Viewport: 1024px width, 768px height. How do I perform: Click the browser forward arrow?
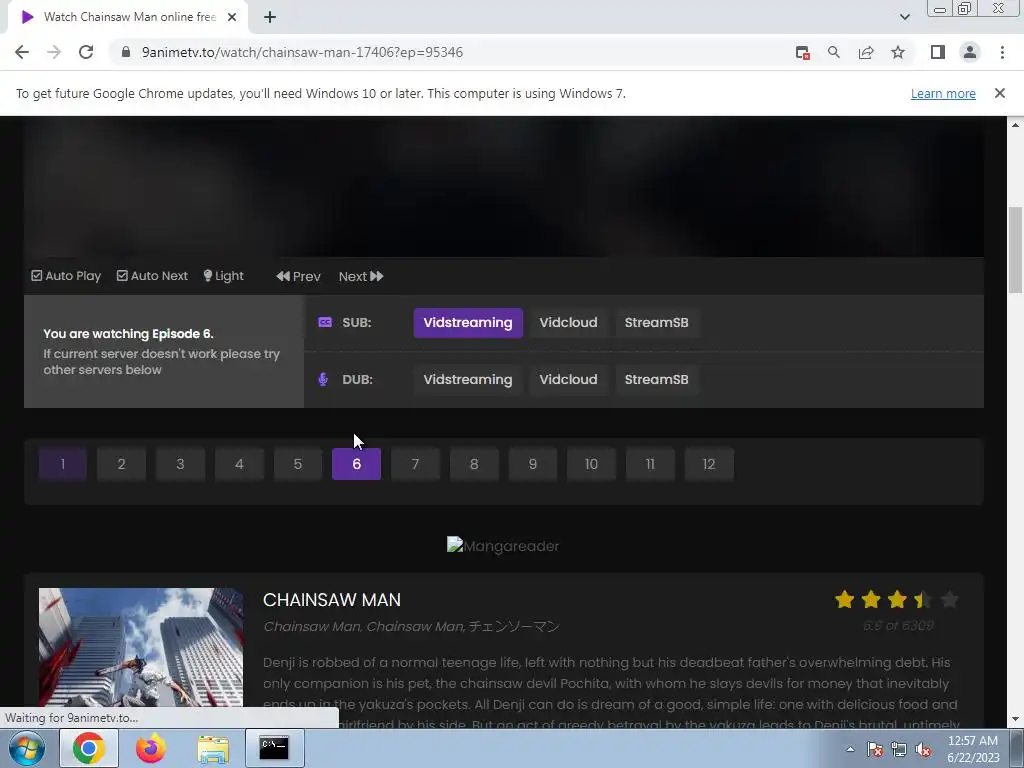tap(54, 52)
